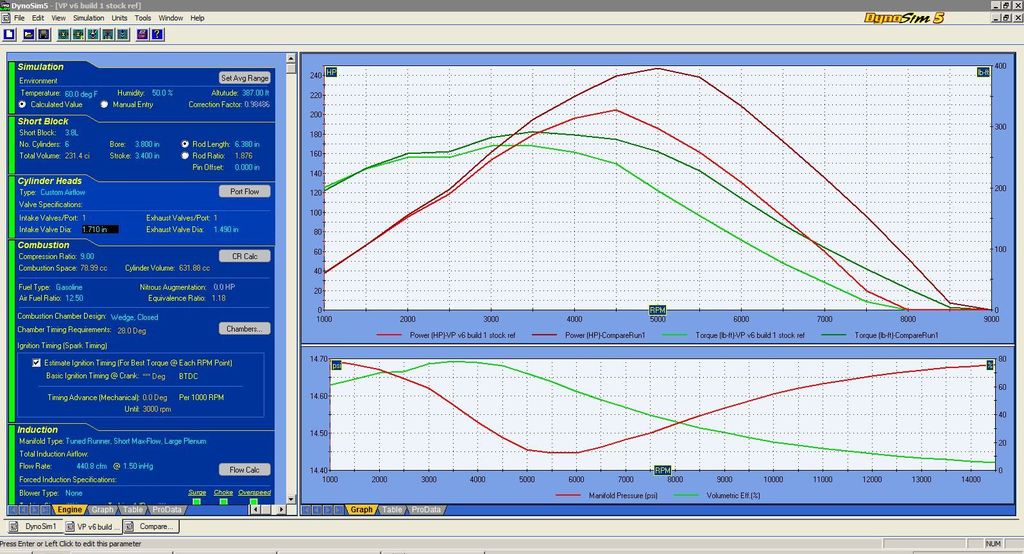Viewport: 1024px width, 554px height.
Task: Open the Fuel Type Gasoline selection
Action: coord(69,287)
